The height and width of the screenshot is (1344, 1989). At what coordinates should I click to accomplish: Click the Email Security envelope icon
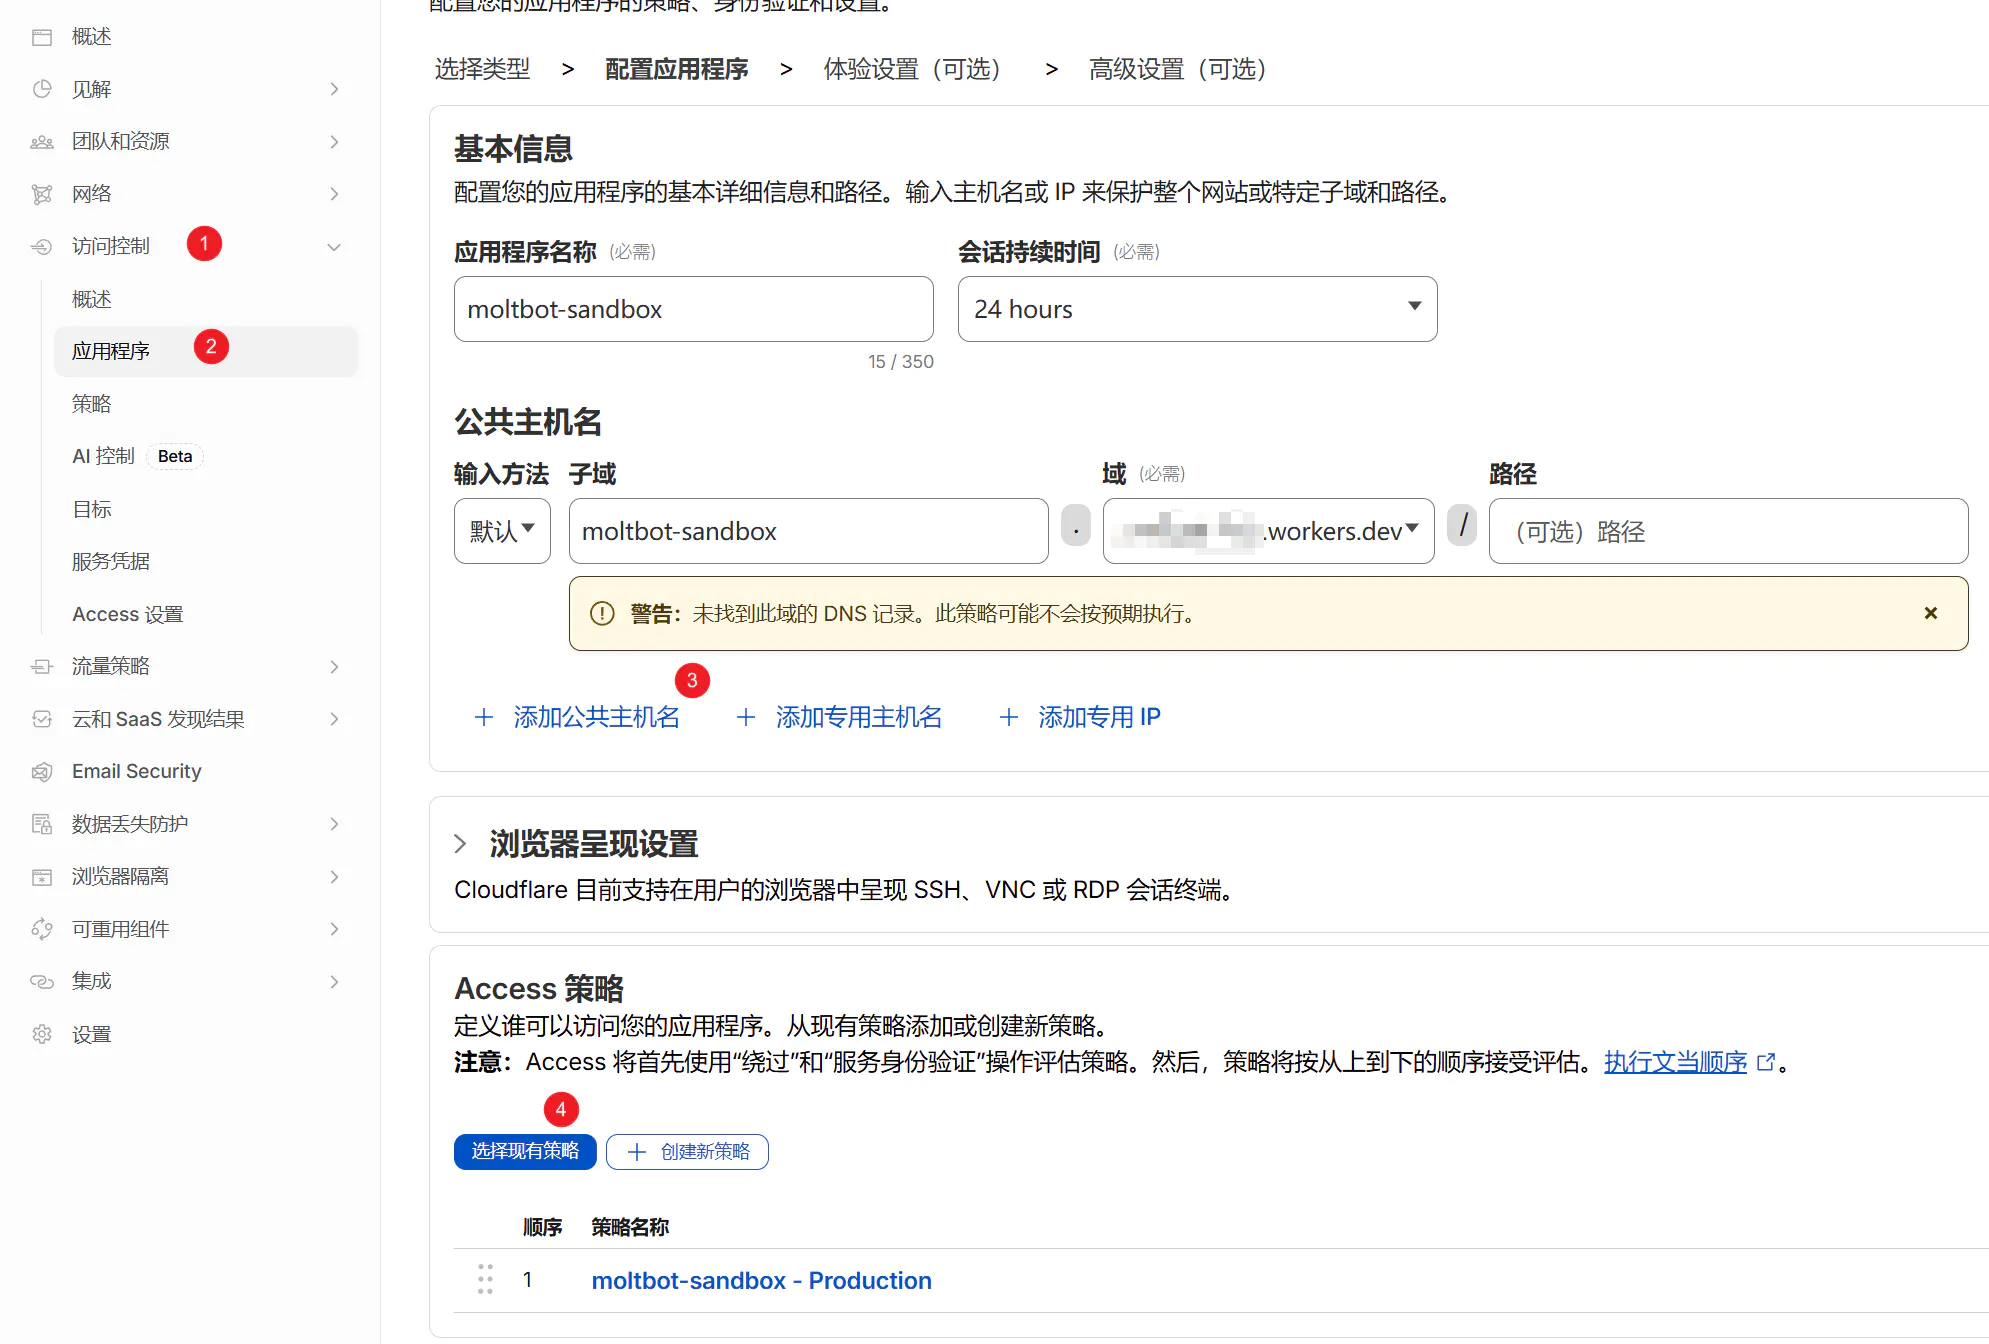point(42,772)
